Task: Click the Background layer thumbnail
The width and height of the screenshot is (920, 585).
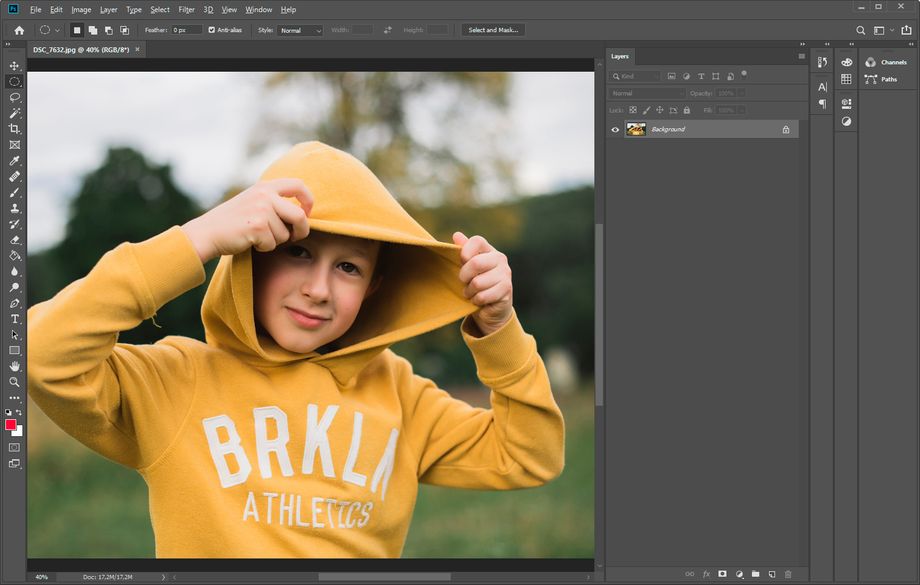Action: (637, 129)
